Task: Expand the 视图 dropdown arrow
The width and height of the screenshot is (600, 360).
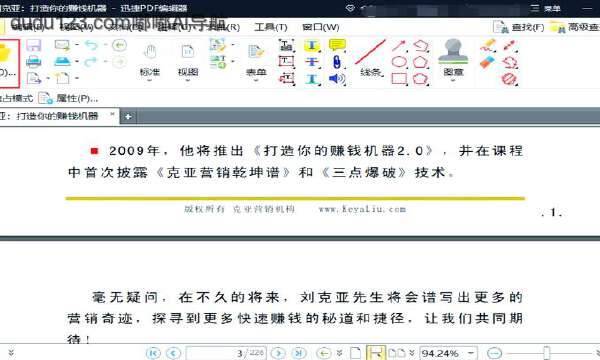Action: (188, 80)
